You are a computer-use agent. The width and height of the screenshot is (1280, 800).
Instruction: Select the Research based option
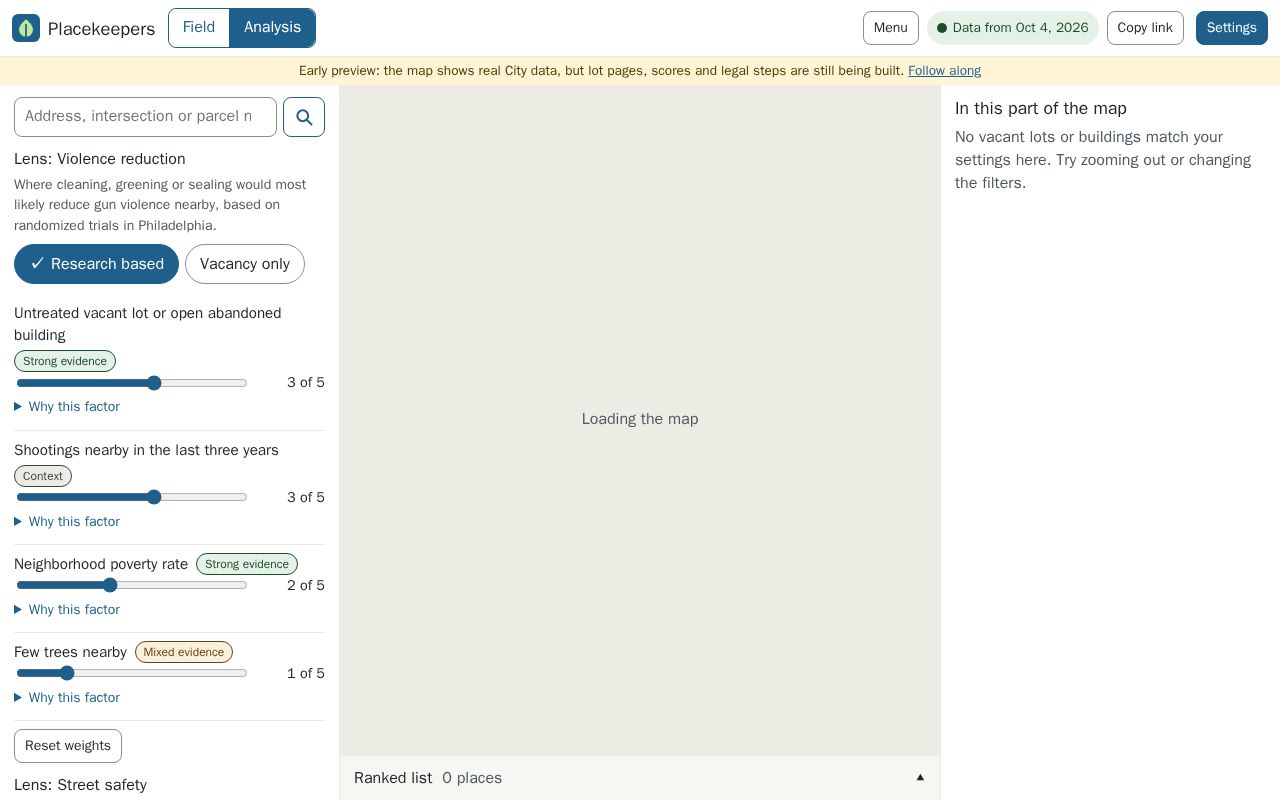tap(96, 264)
